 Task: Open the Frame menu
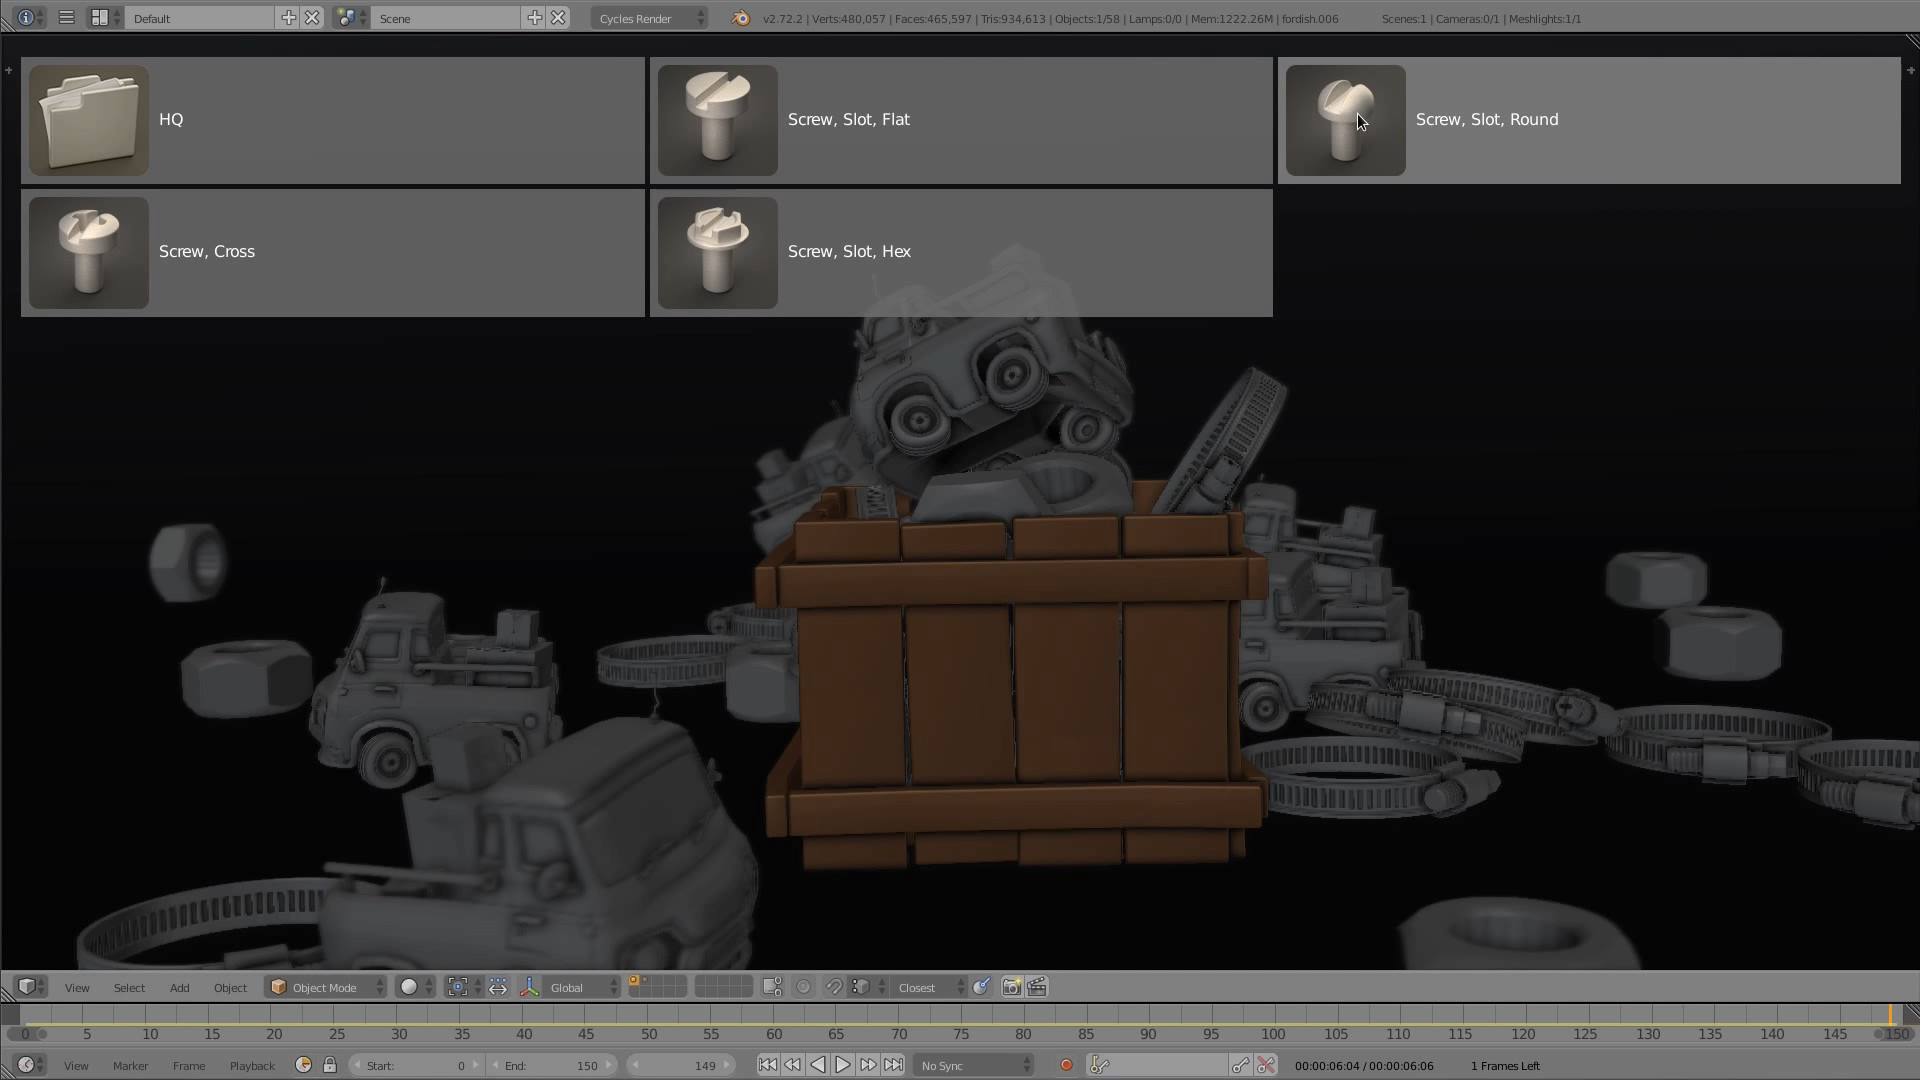(189, 1065)
